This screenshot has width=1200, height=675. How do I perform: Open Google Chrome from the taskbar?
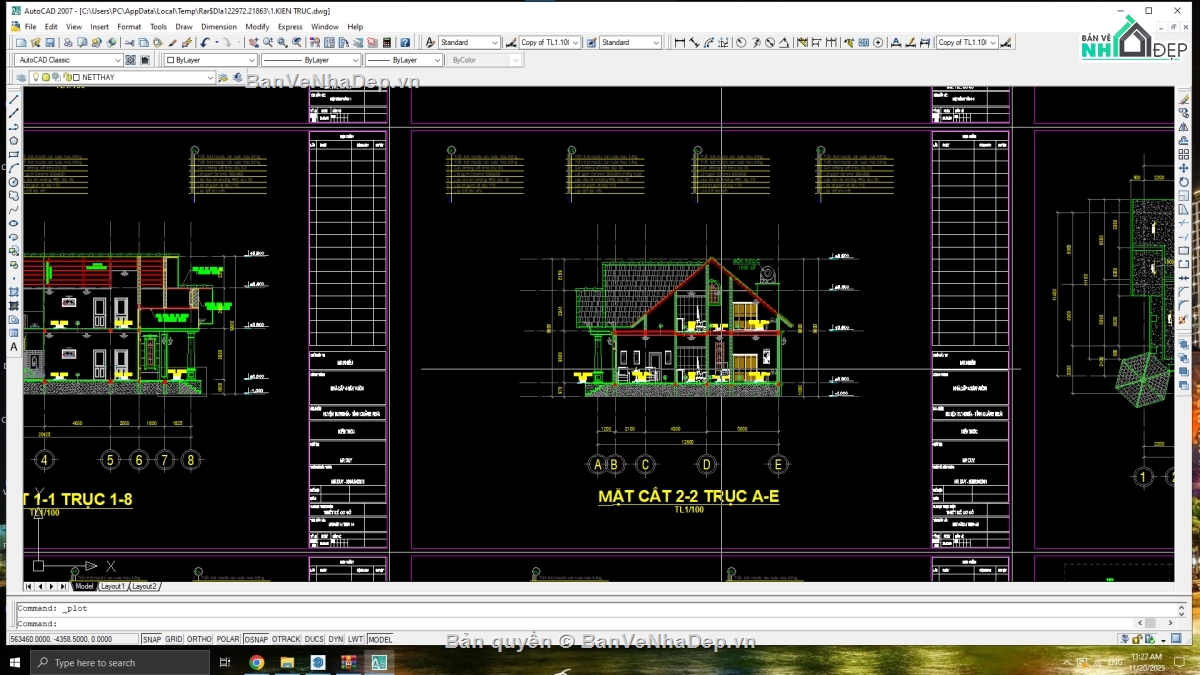(x=256, y=662)
